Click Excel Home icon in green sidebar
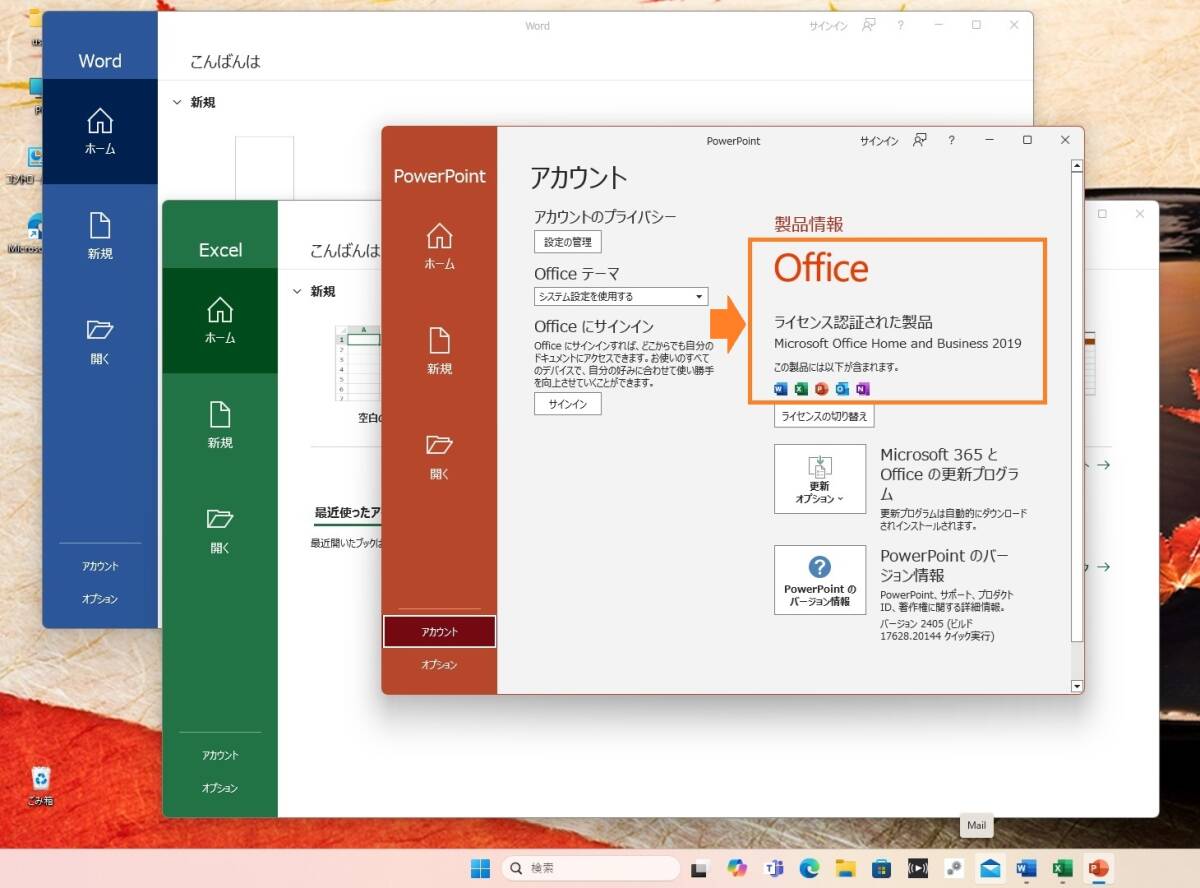 [220, 320]
